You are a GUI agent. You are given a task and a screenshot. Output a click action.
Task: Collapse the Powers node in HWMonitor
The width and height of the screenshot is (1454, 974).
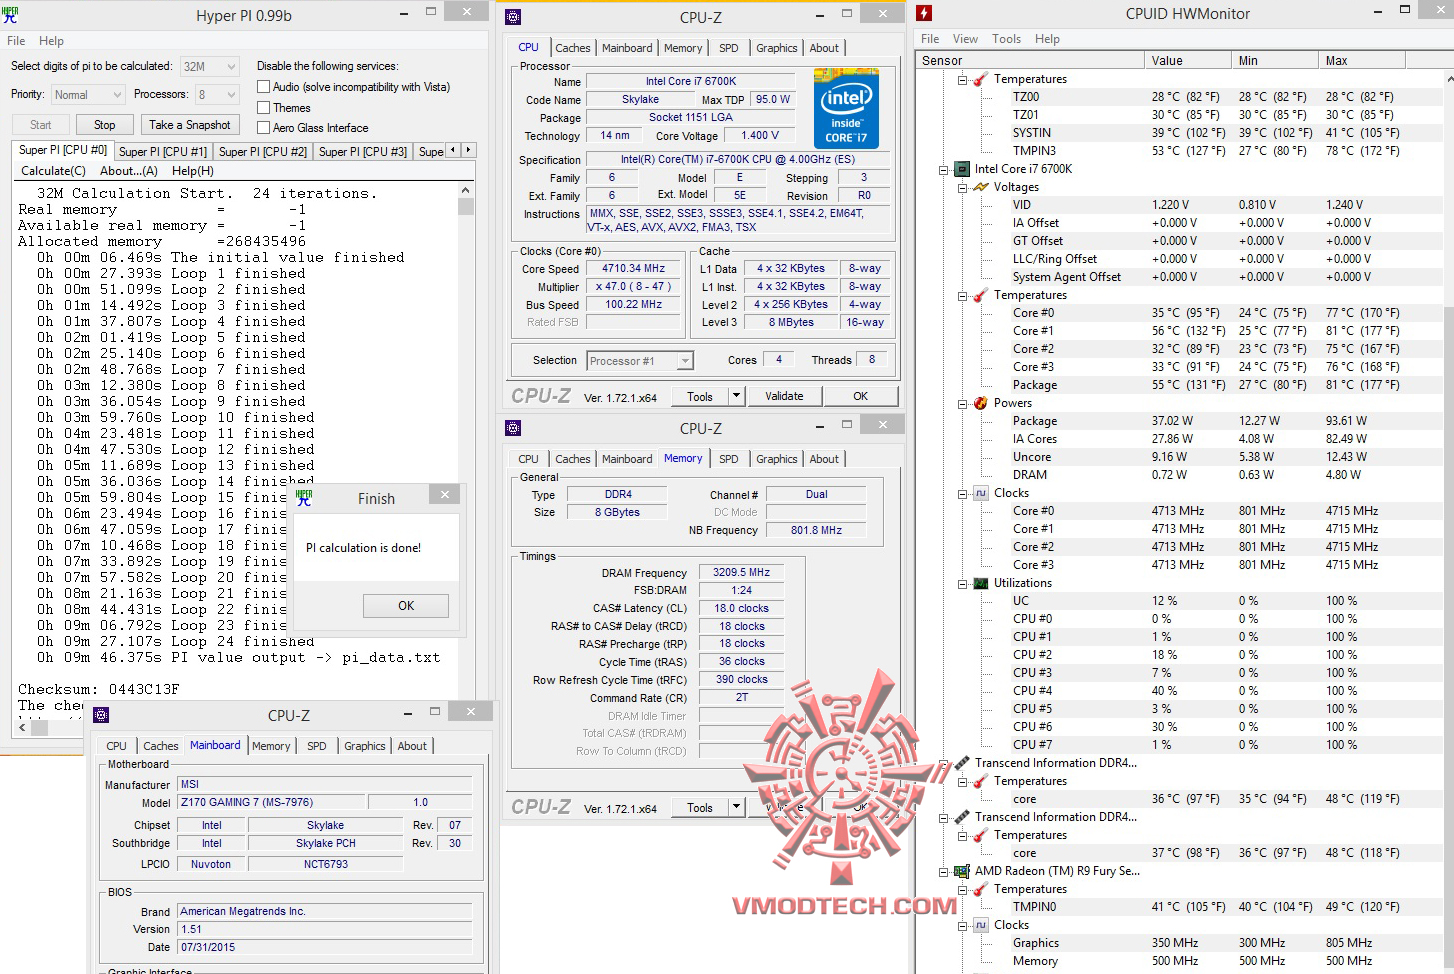[962, 403]
